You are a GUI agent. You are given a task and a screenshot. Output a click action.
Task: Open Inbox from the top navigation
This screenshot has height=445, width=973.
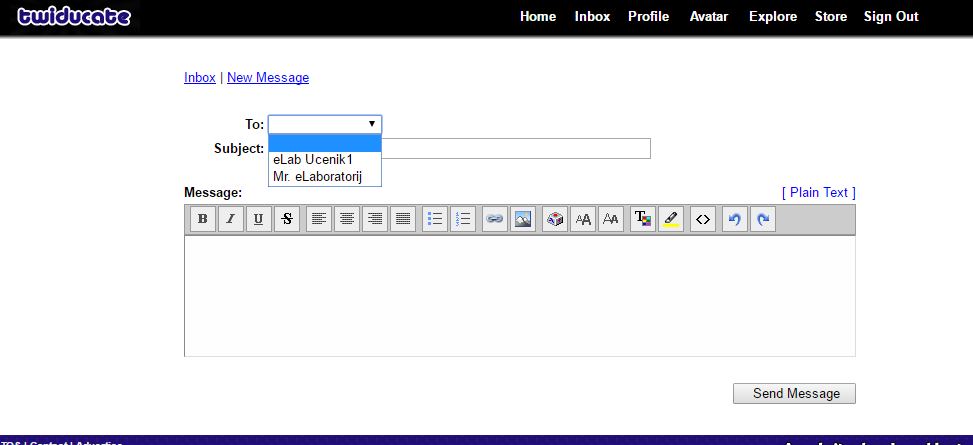point(592,16)
